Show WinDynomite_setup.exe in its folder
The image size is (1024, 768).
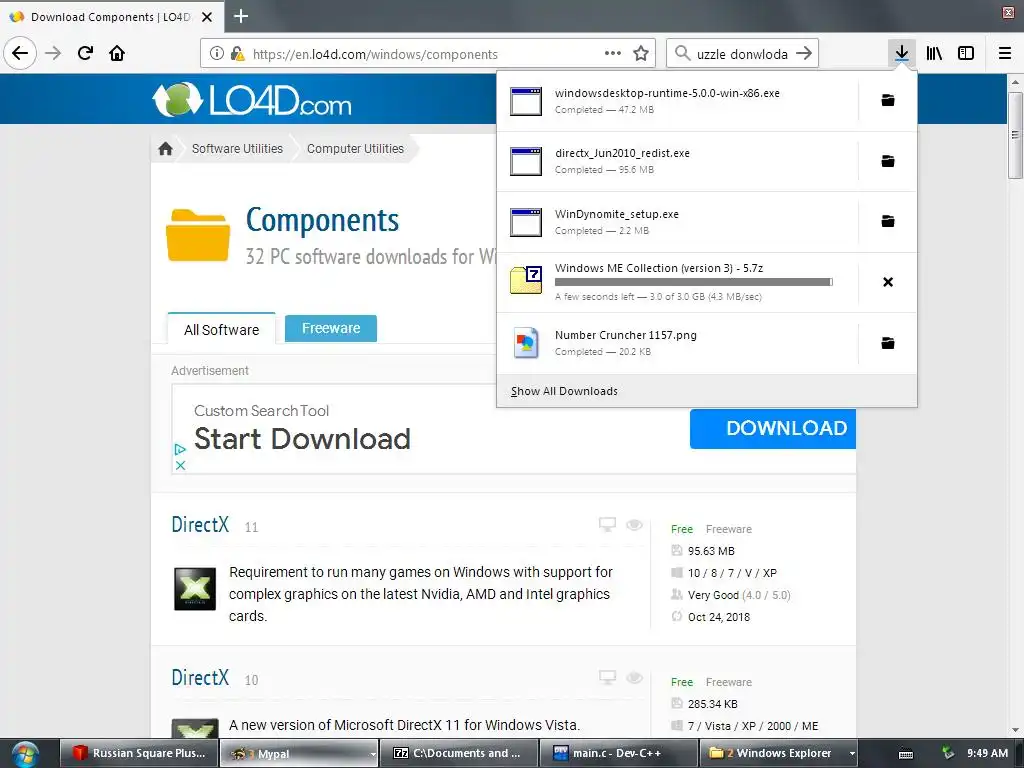point(888,221)
